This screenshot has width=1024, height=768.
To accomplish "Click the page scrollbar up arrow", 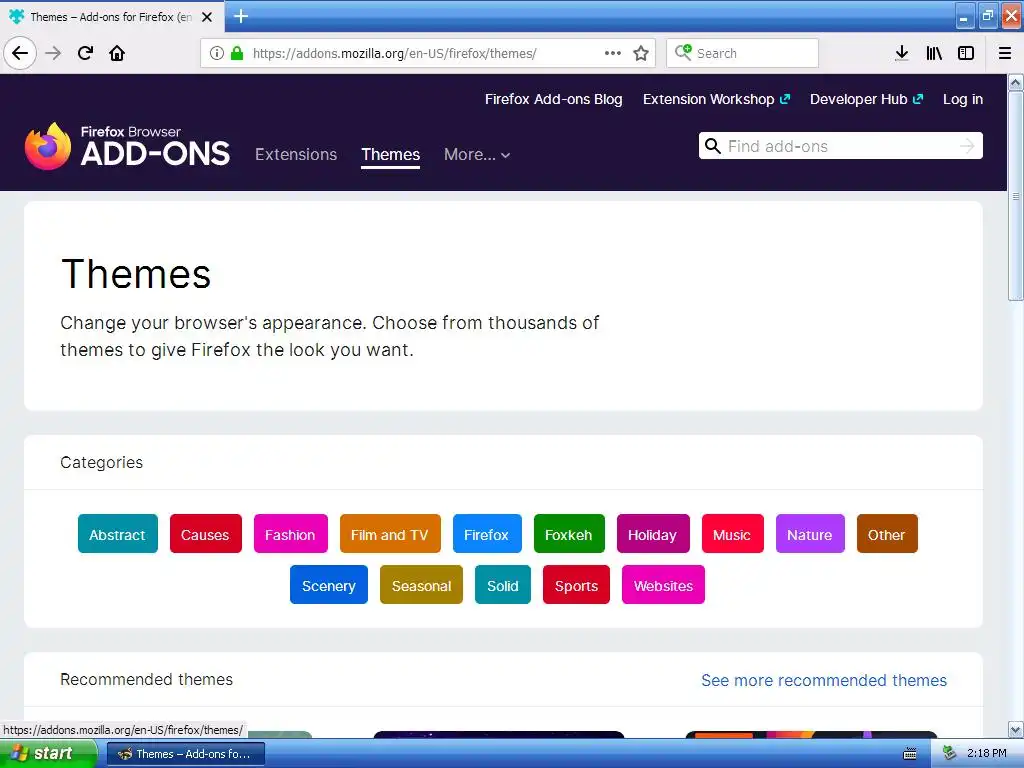I will pyautogui.click(x=1016, y=82).
